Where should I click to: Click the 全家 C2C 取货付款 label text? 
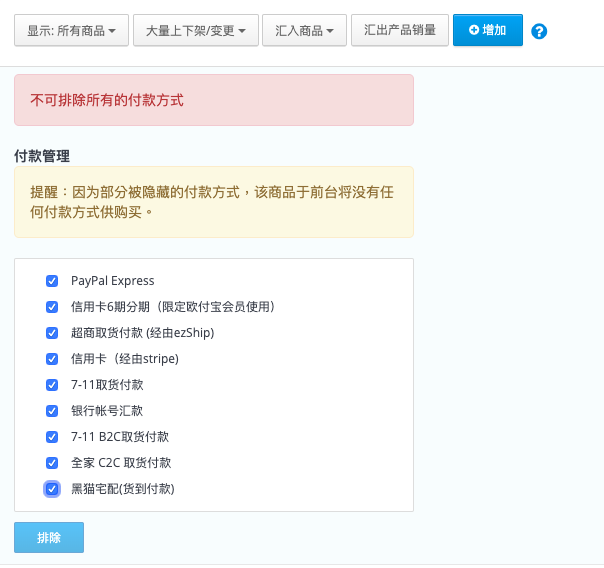click(x=121, y=462)
